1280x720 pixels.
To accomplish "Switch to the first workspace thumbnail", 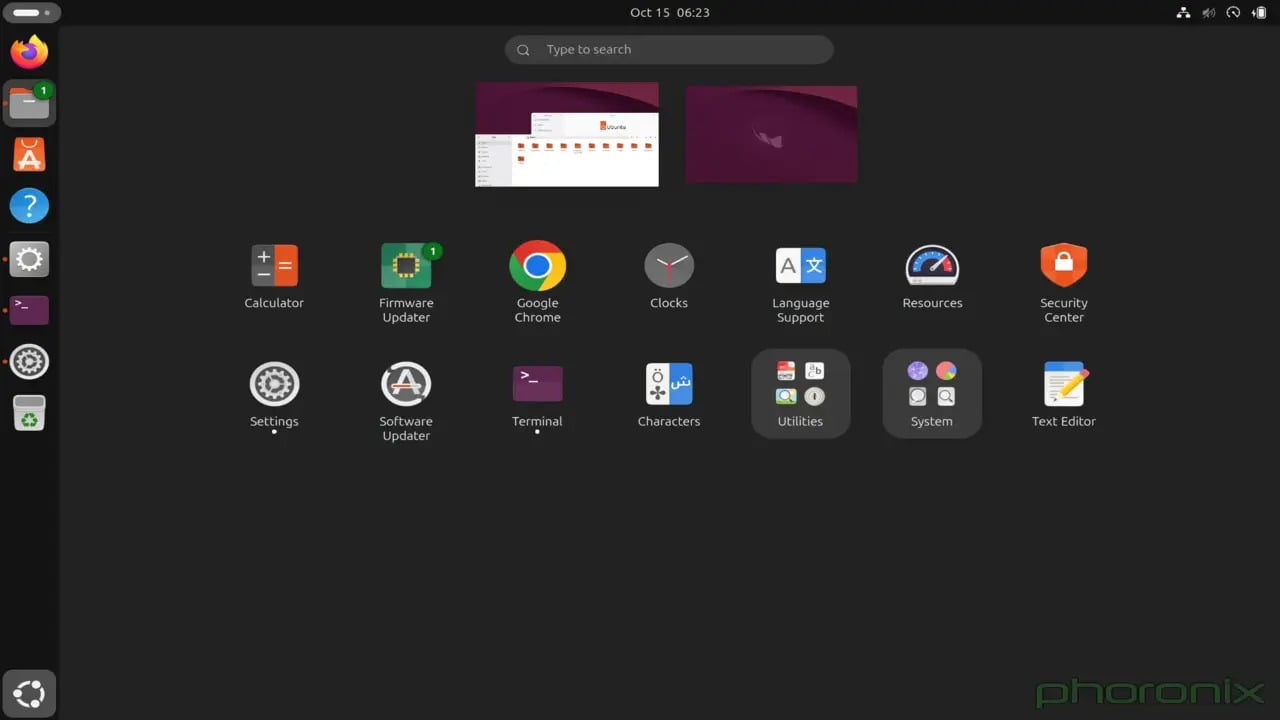I will pos(567,134).
